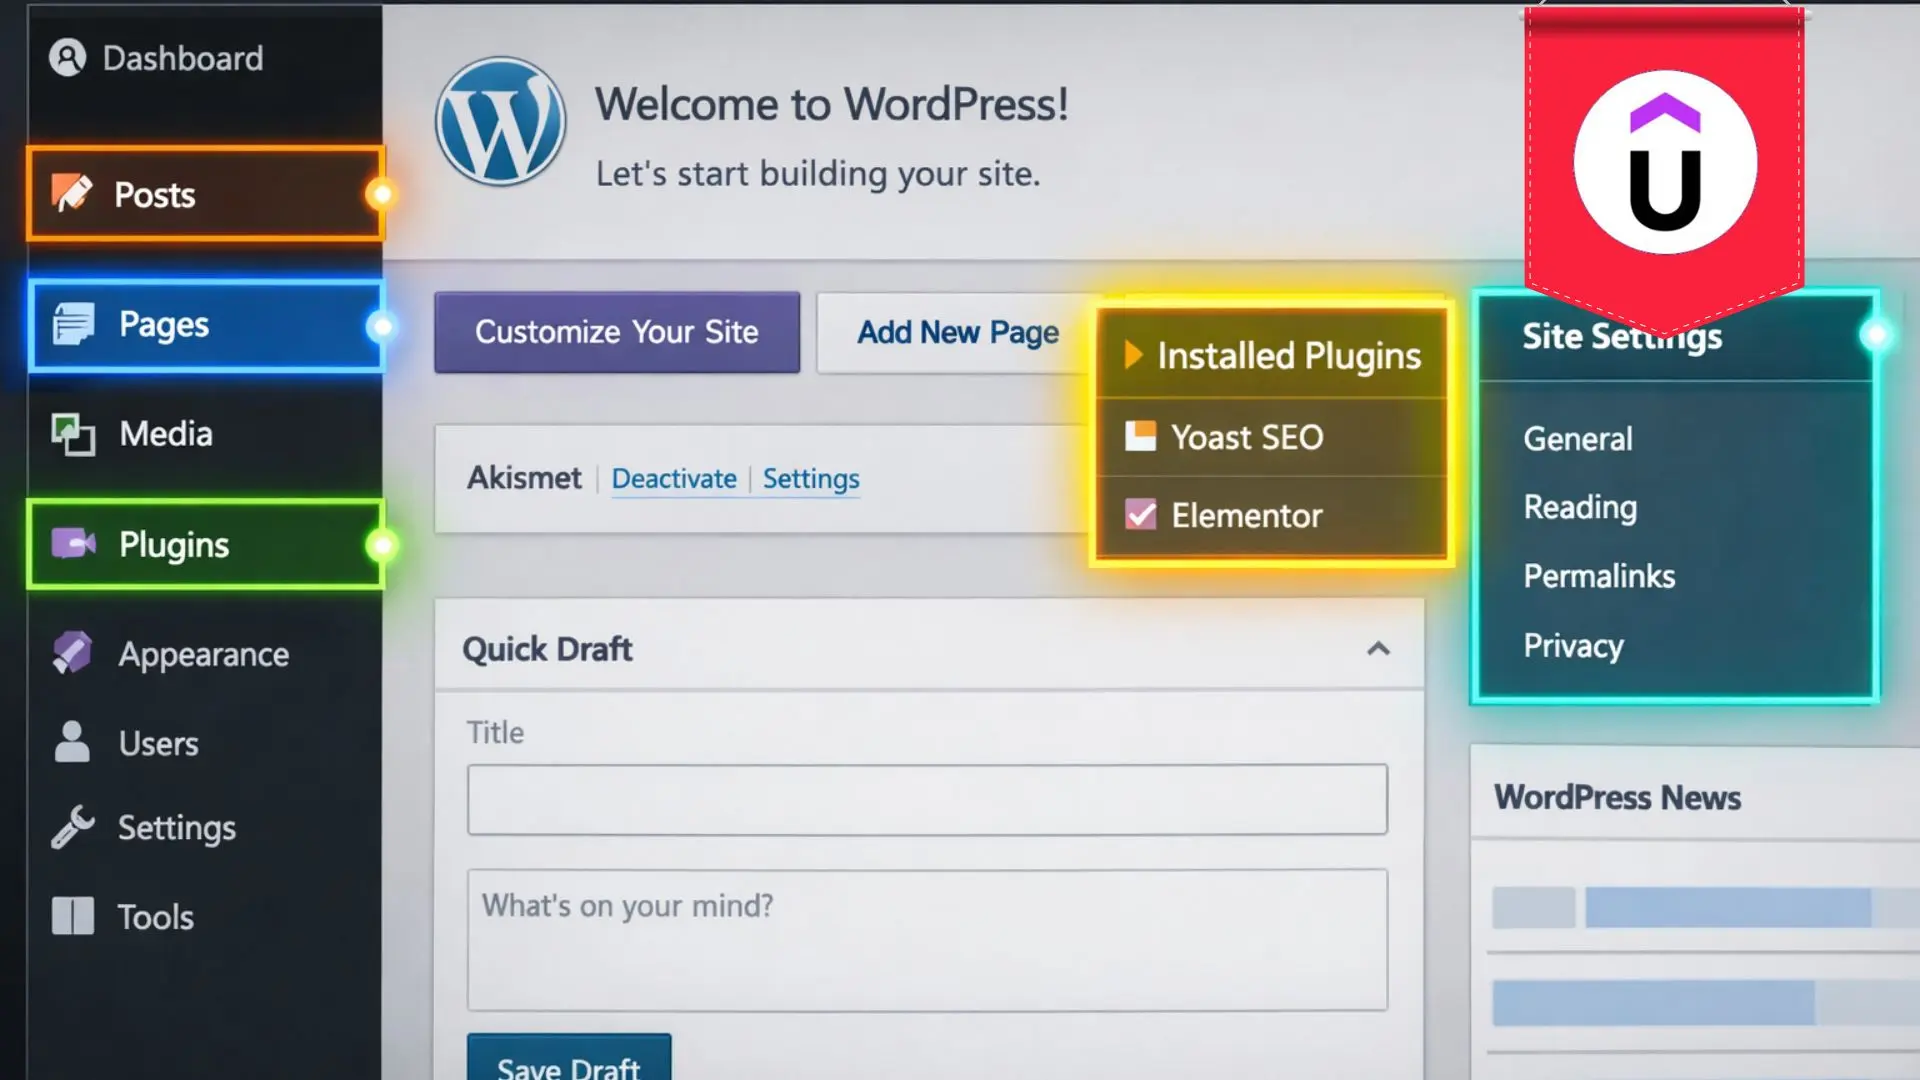Screen dimensions: 1920x1080
Task: Open Tools using its sidebar icon
Action: (x=71, y=915)
